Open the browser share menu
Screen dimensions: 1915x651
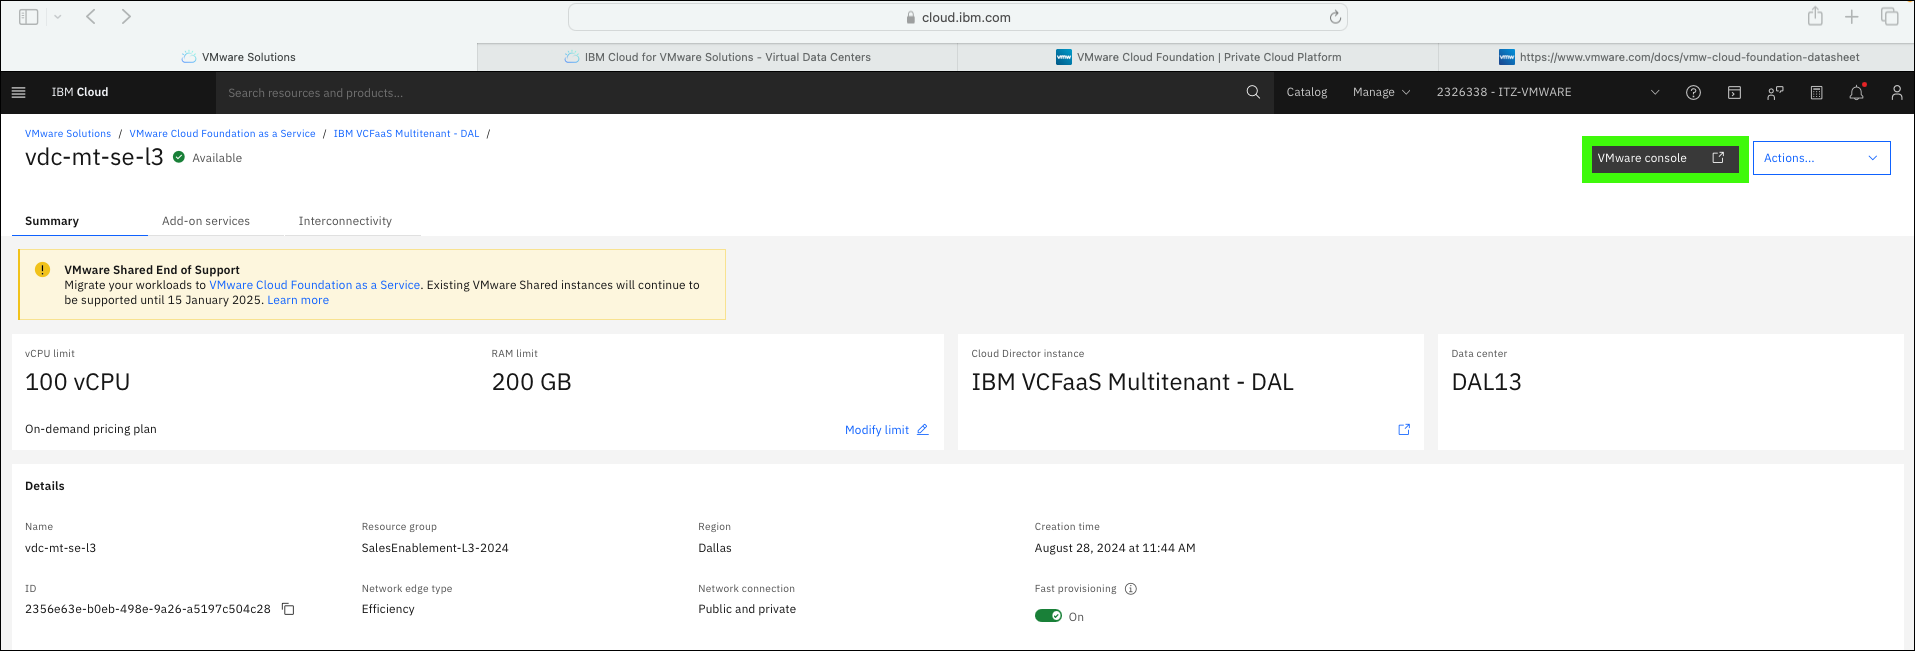(1815, 16)
